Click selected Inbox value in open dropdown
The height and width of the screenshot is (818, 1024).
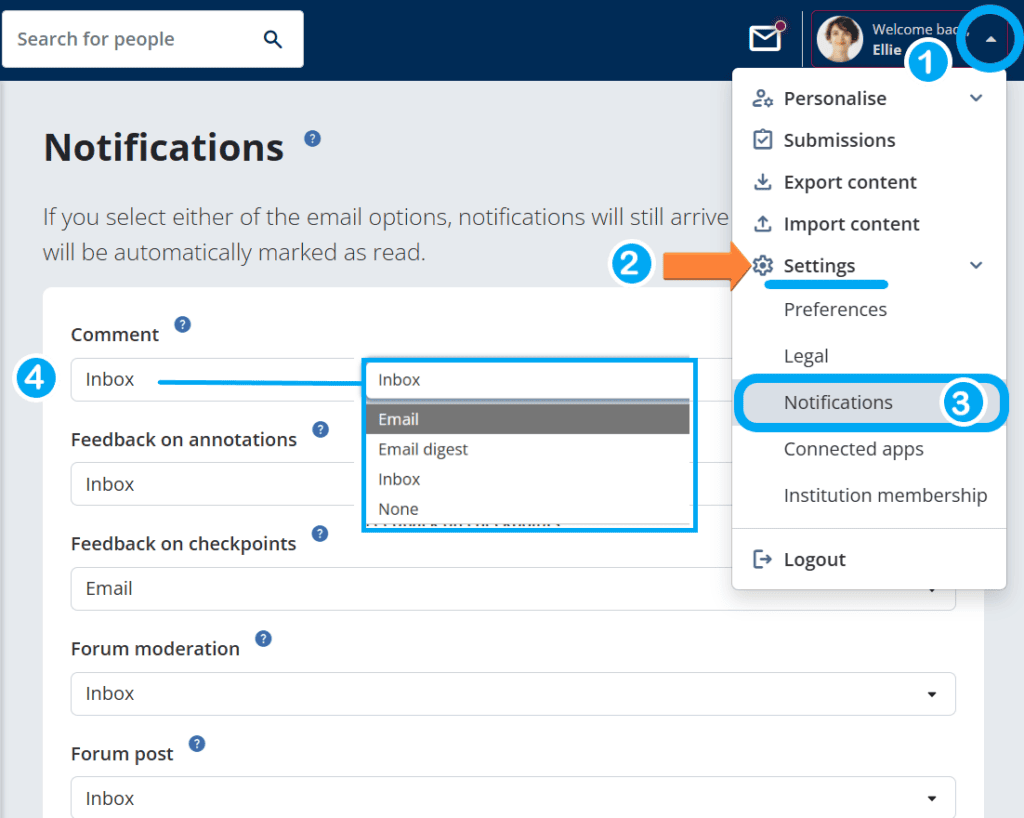(529, 380)
